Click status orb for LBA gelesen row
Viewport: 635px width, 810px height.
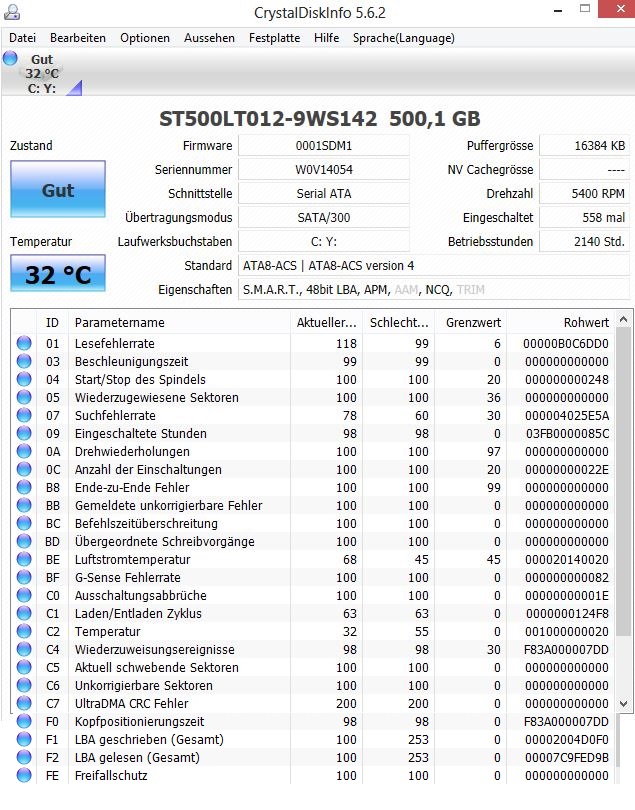24,757
